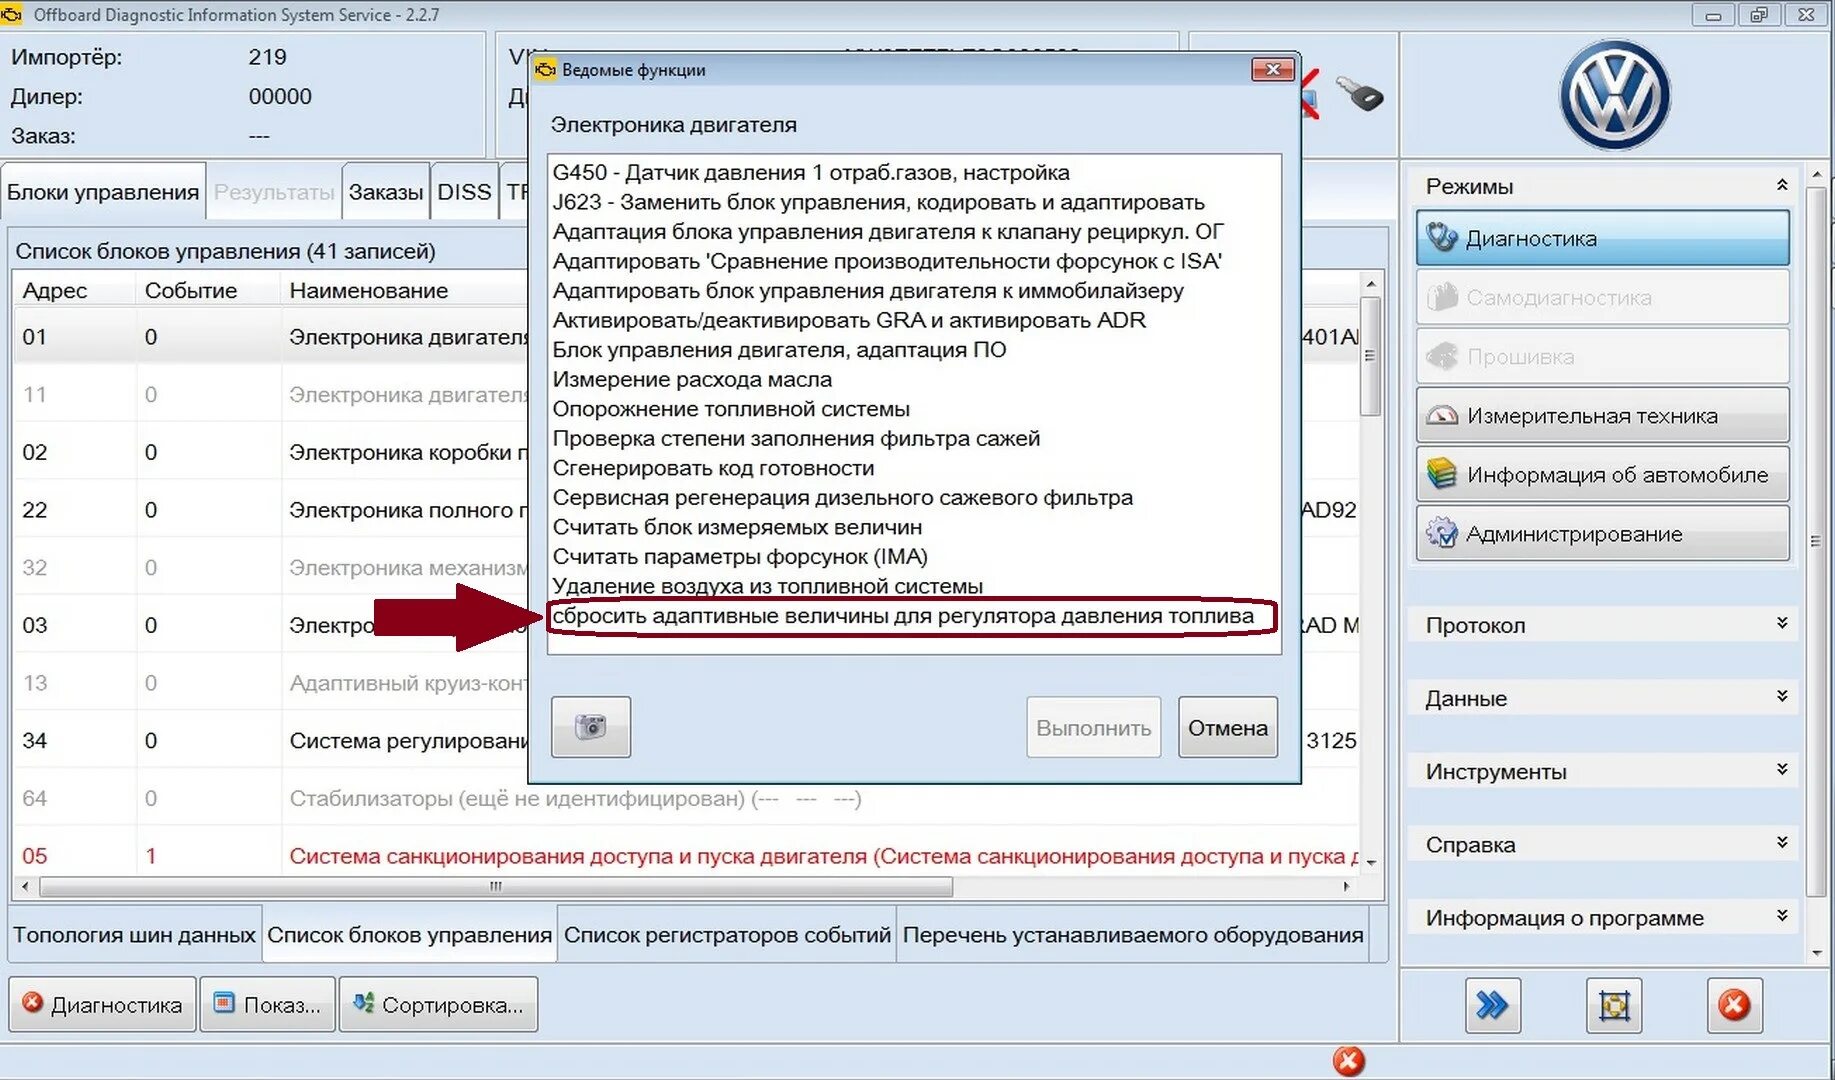
Task: Collapse the Режимы section
Action: [x=1782, y=185]
